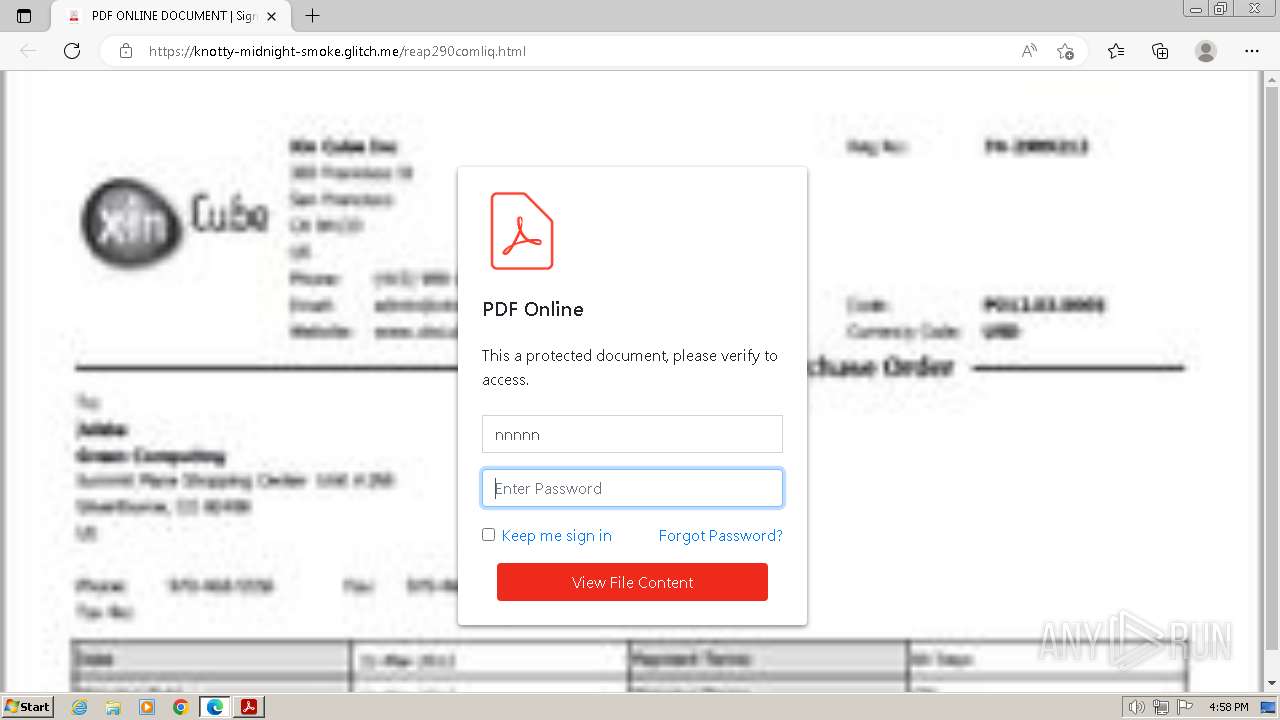The width and height of the screenshot is (1280, 720).
Task: Click the browser tab actions icon
Action: pos(24,16)
